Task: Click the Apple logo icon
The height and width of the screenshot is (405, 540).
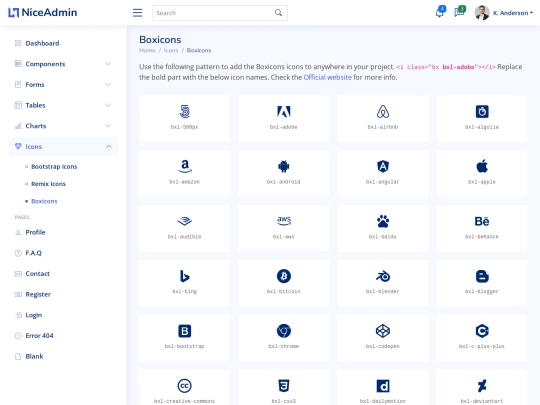Action: tap(482, 166)
